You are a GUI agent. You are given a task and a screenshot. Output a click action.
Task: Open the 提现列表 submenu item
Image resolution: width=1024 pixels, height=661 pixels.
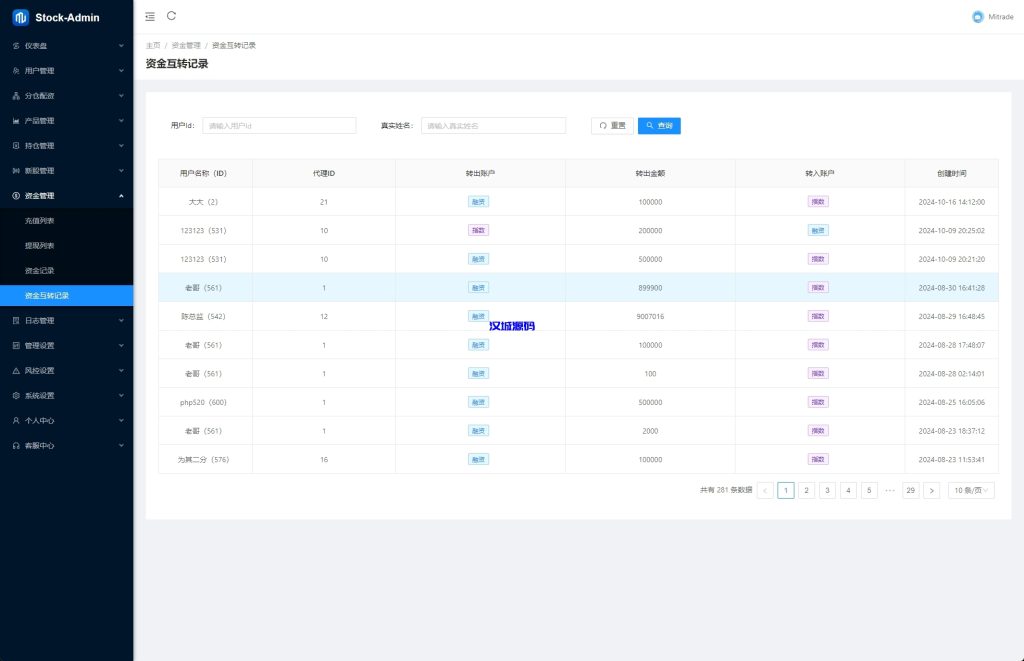(x=40, y=246)
